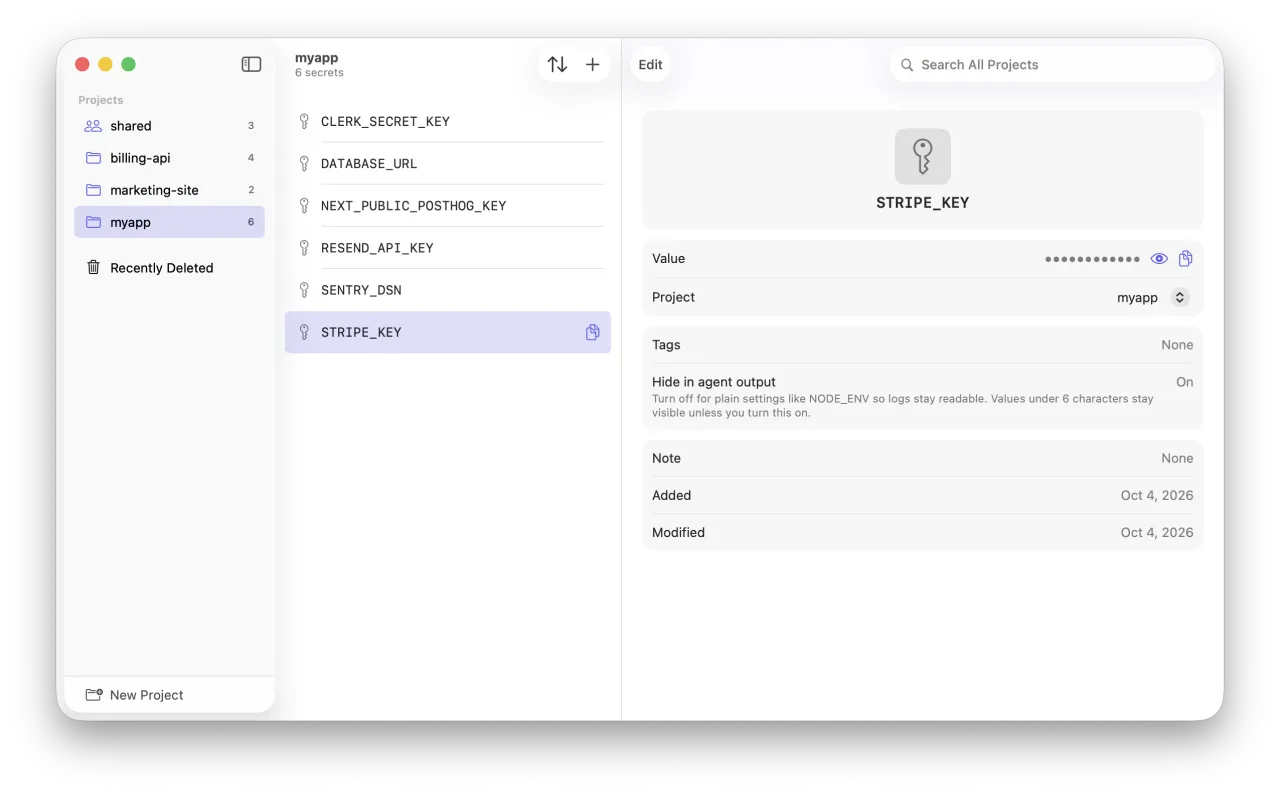This screenshot has height=795, width=1280.
Task: Click the shared project people icon
Action: [93, 126]
